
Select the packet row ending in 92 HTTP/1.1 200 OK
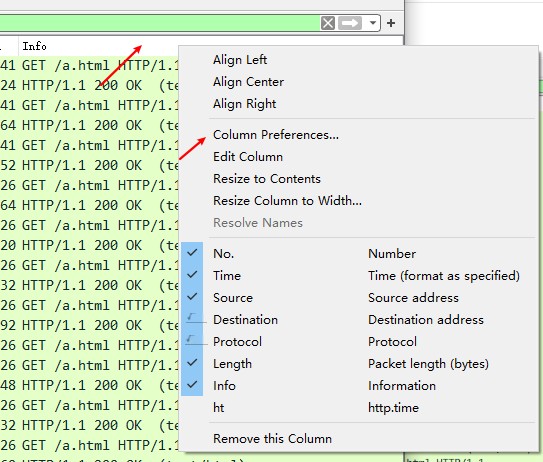89,325
